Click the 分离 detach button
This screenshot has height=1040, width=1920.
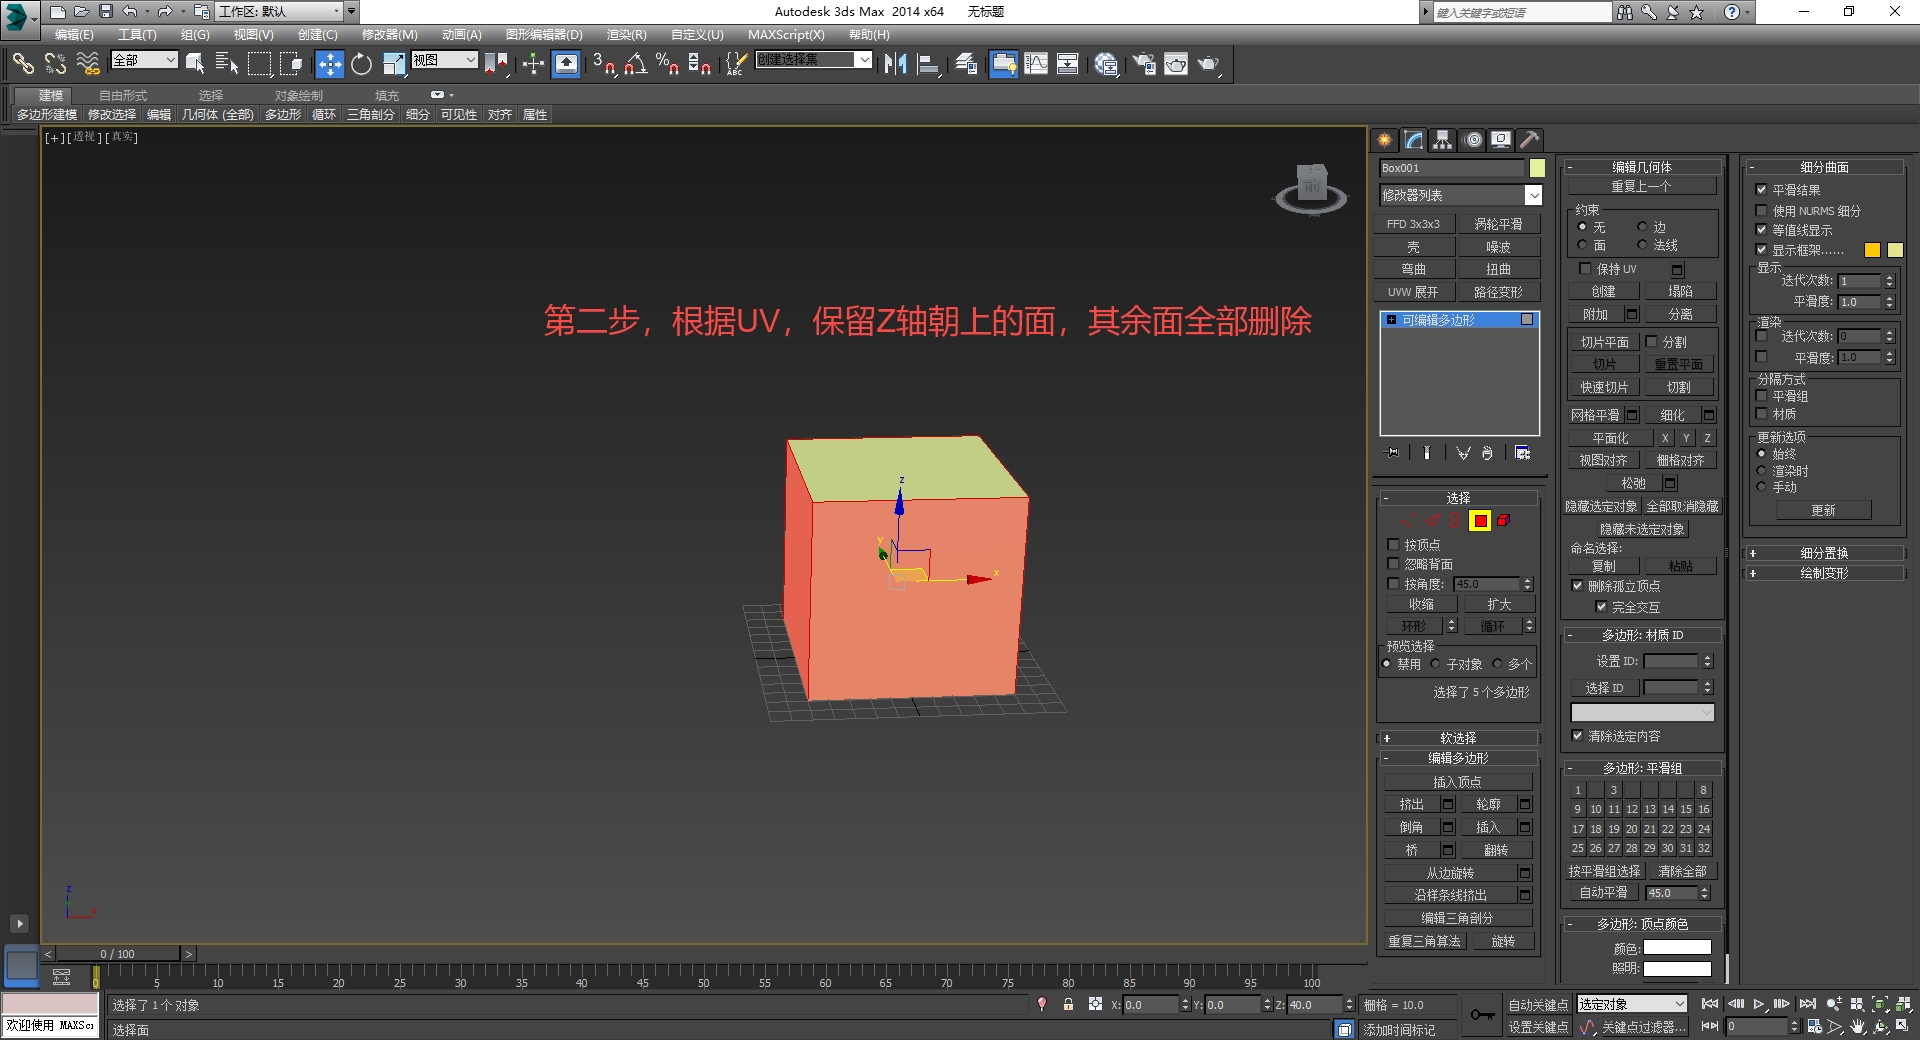point(1680,314)
